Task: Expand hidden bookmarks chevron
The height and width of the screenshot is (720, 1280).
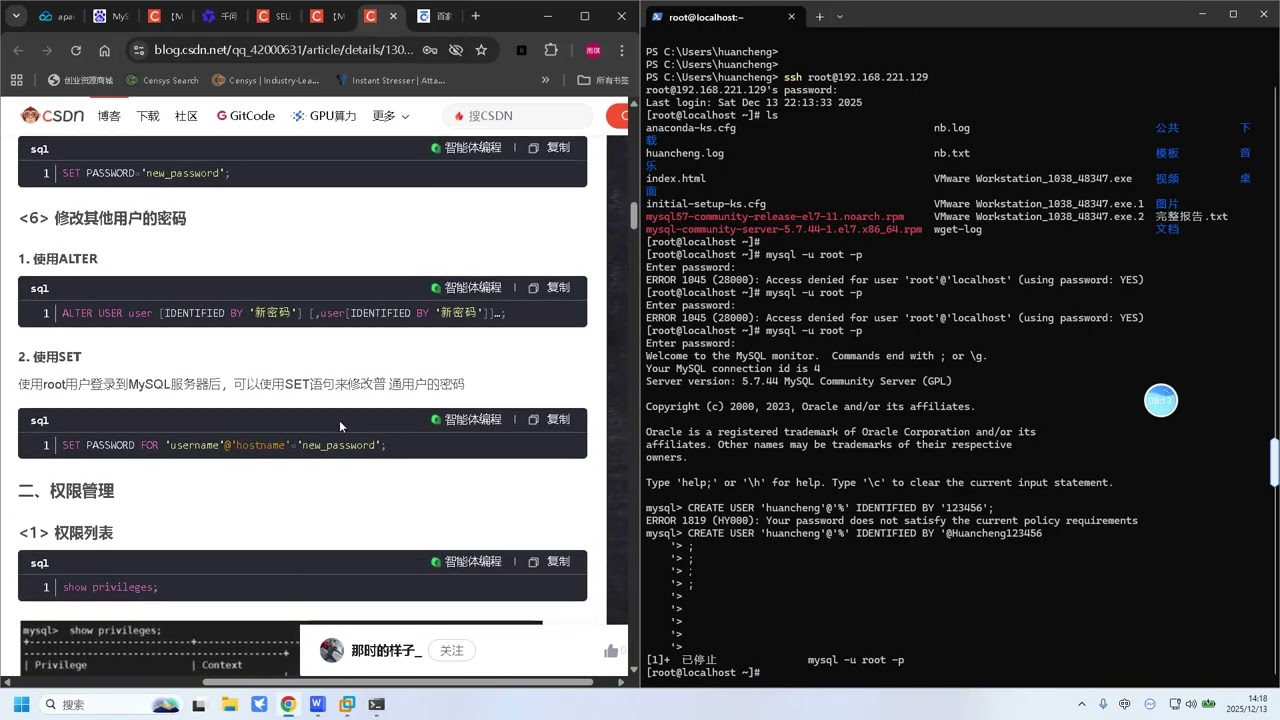Action: pyautogui.click(x=545, y=80)
